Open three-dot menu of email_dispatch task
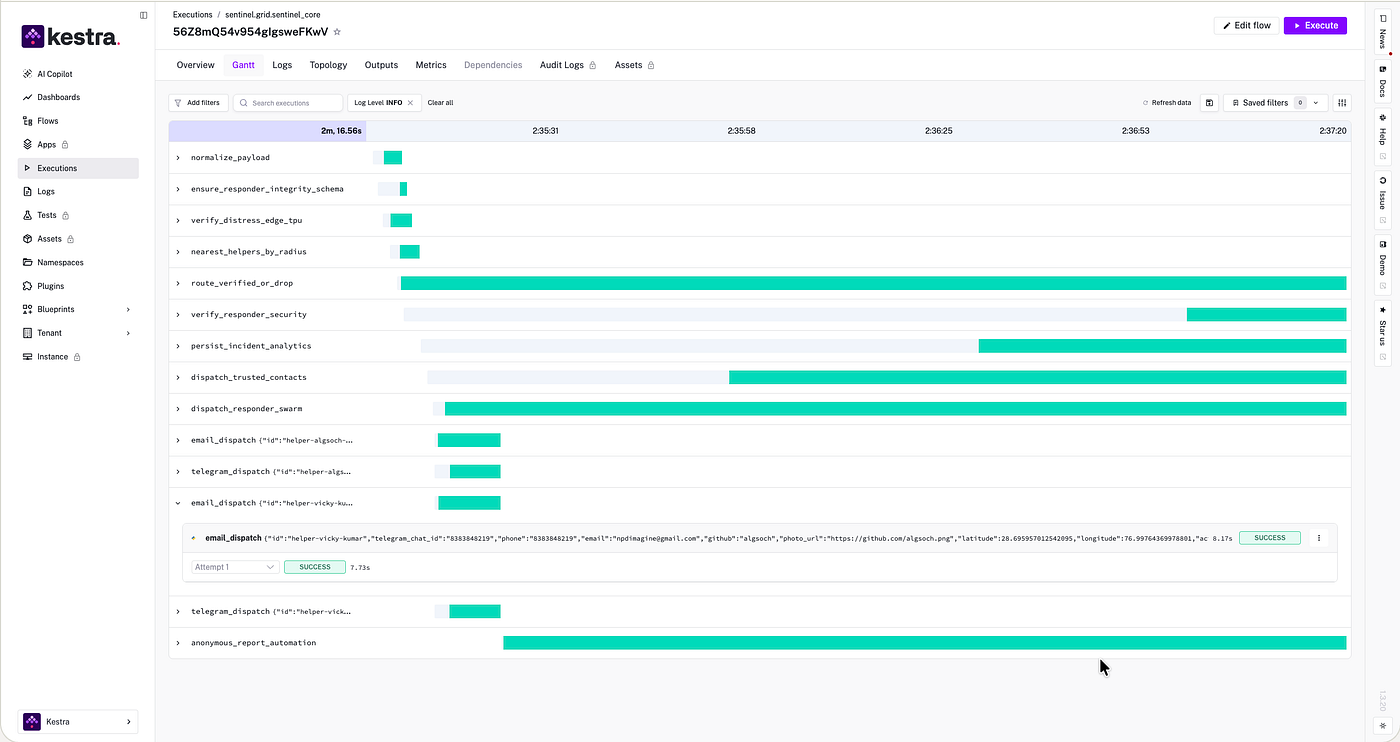1400x742 pixels. click(1319, 538)
